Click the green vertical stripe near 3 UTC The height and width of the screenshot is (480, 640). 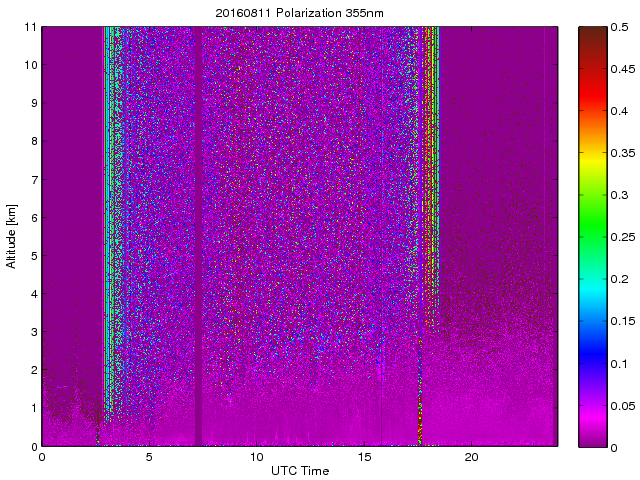tap(108, 200)
